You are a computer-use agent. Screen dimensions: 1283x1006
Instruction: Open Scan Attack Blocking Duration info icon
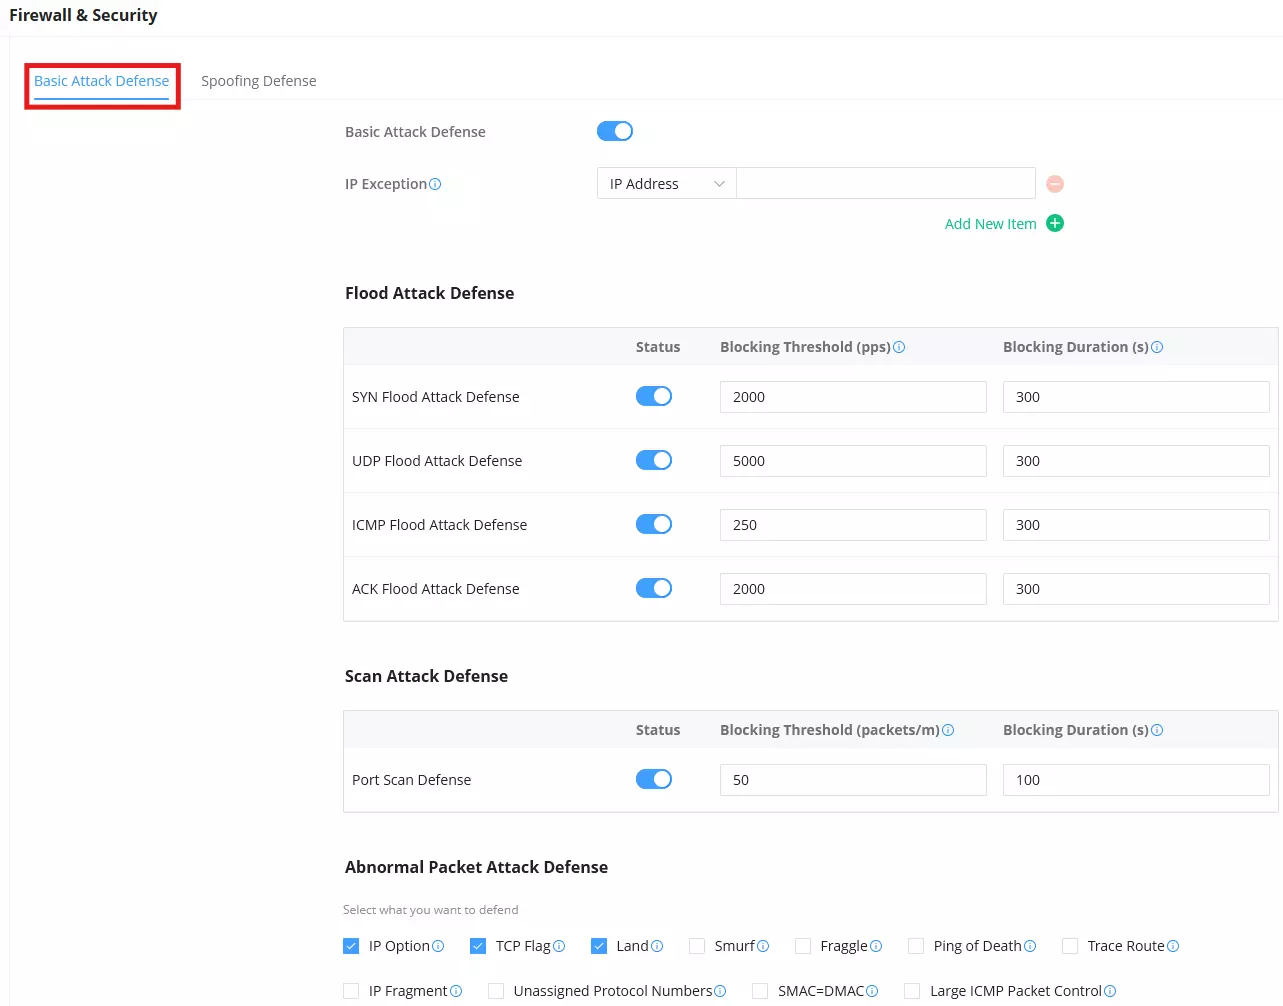[x=1157, y=730]
